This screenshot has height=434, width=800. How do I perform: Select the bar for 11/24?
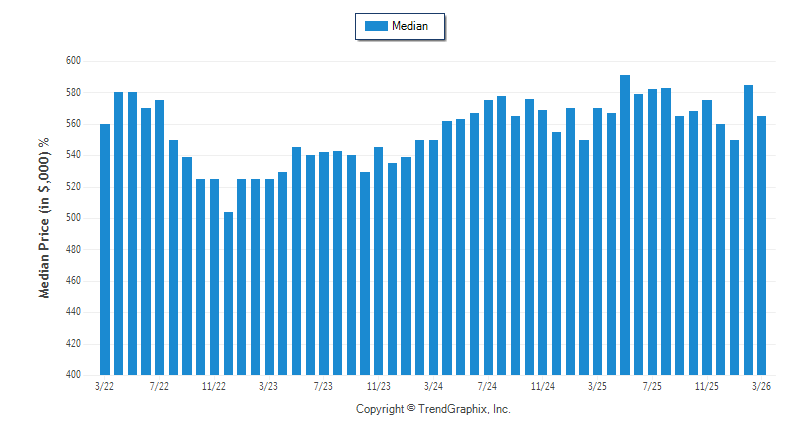point(543,243)
